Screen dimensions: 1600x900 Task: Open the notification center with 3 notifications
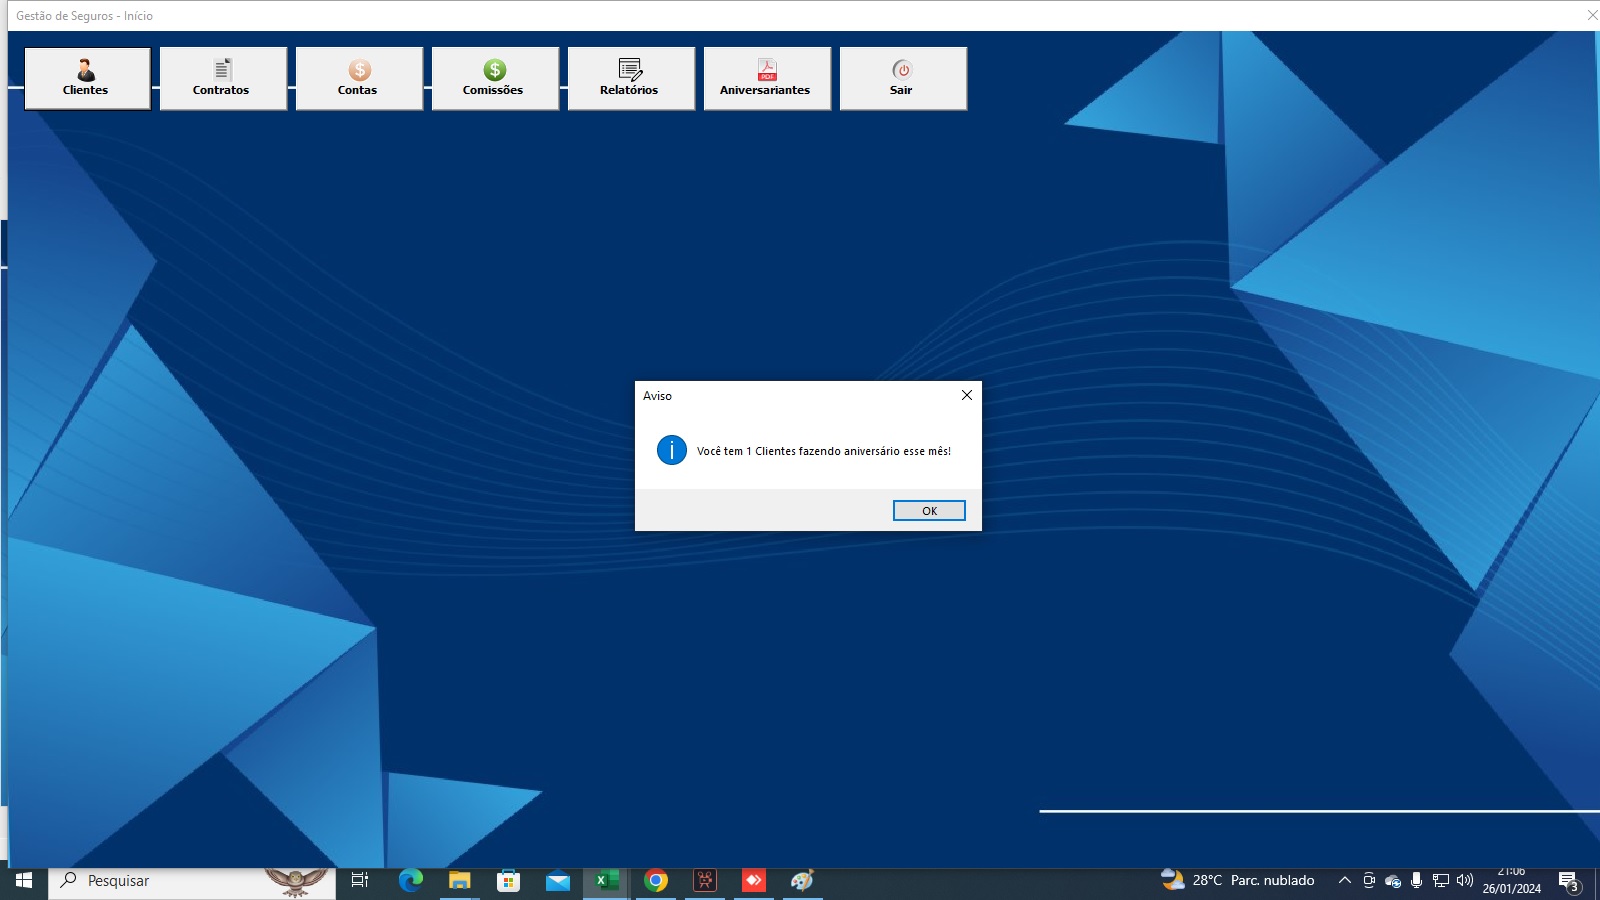1569,881
